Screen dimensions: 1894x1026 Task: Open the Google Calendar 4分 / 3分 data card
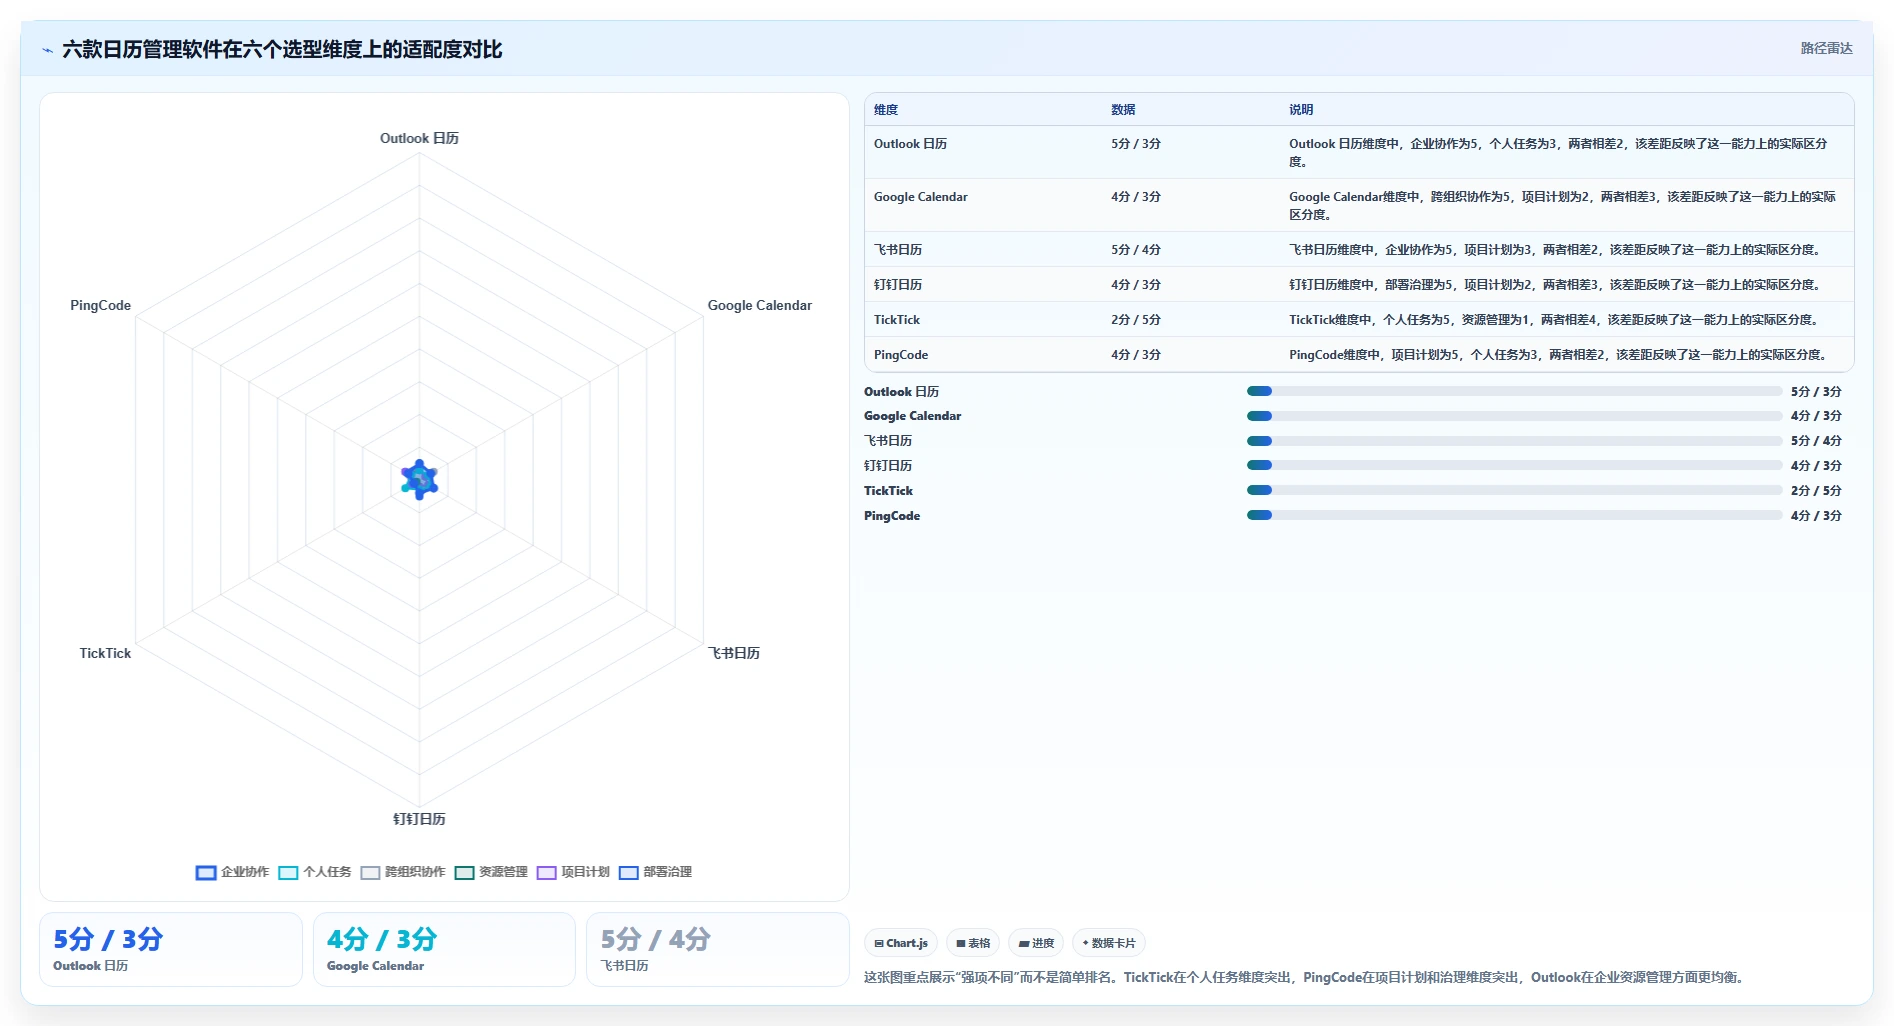click(x=444, y=949)
